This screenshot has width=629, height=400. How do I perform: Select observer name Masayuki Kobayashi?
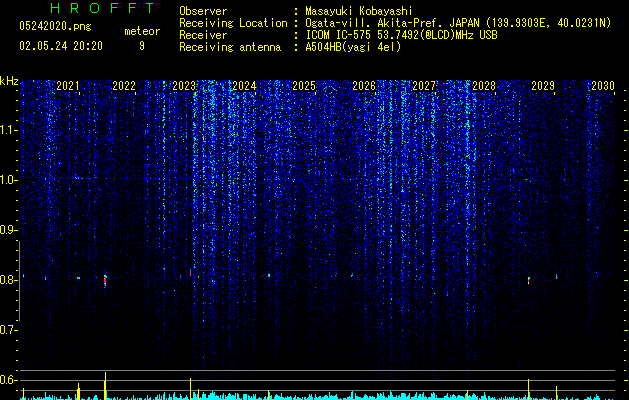(x=359, y=11)
